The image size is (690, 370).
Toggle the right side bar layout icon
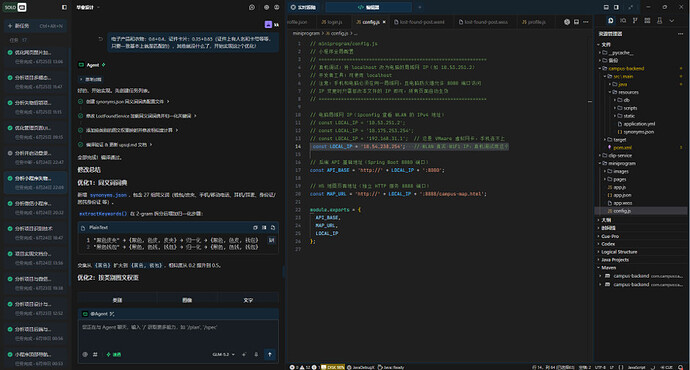(x=616, y=7)
